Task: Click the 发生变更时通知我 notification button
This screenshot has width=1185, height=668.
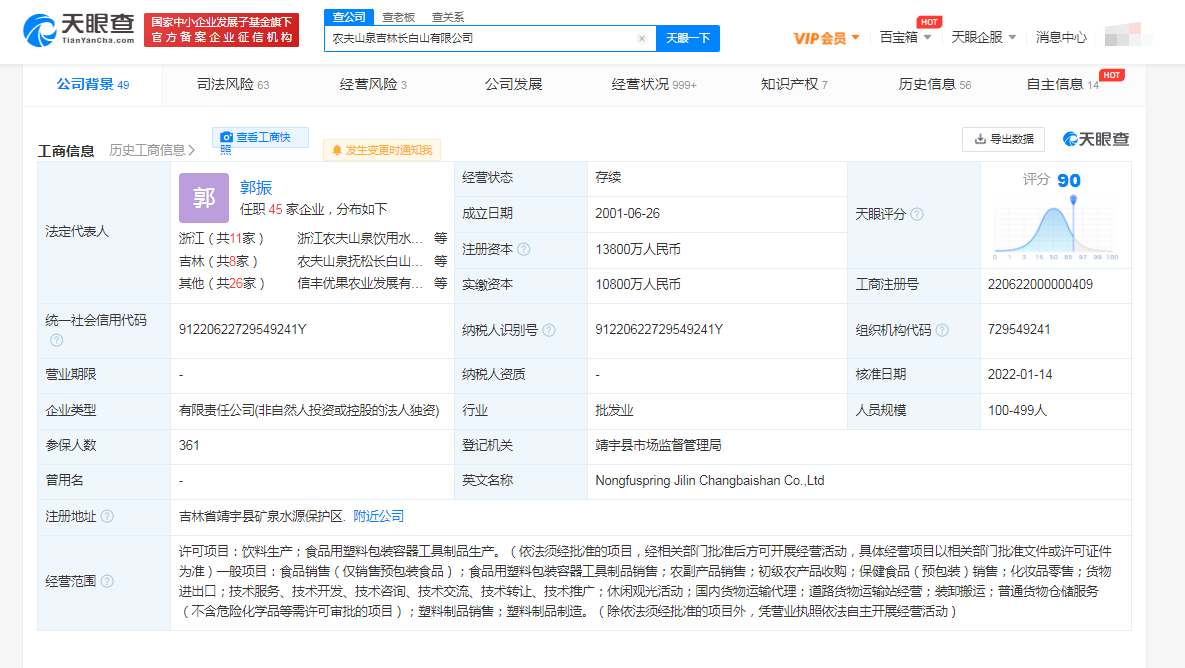Action: point(382,150)
